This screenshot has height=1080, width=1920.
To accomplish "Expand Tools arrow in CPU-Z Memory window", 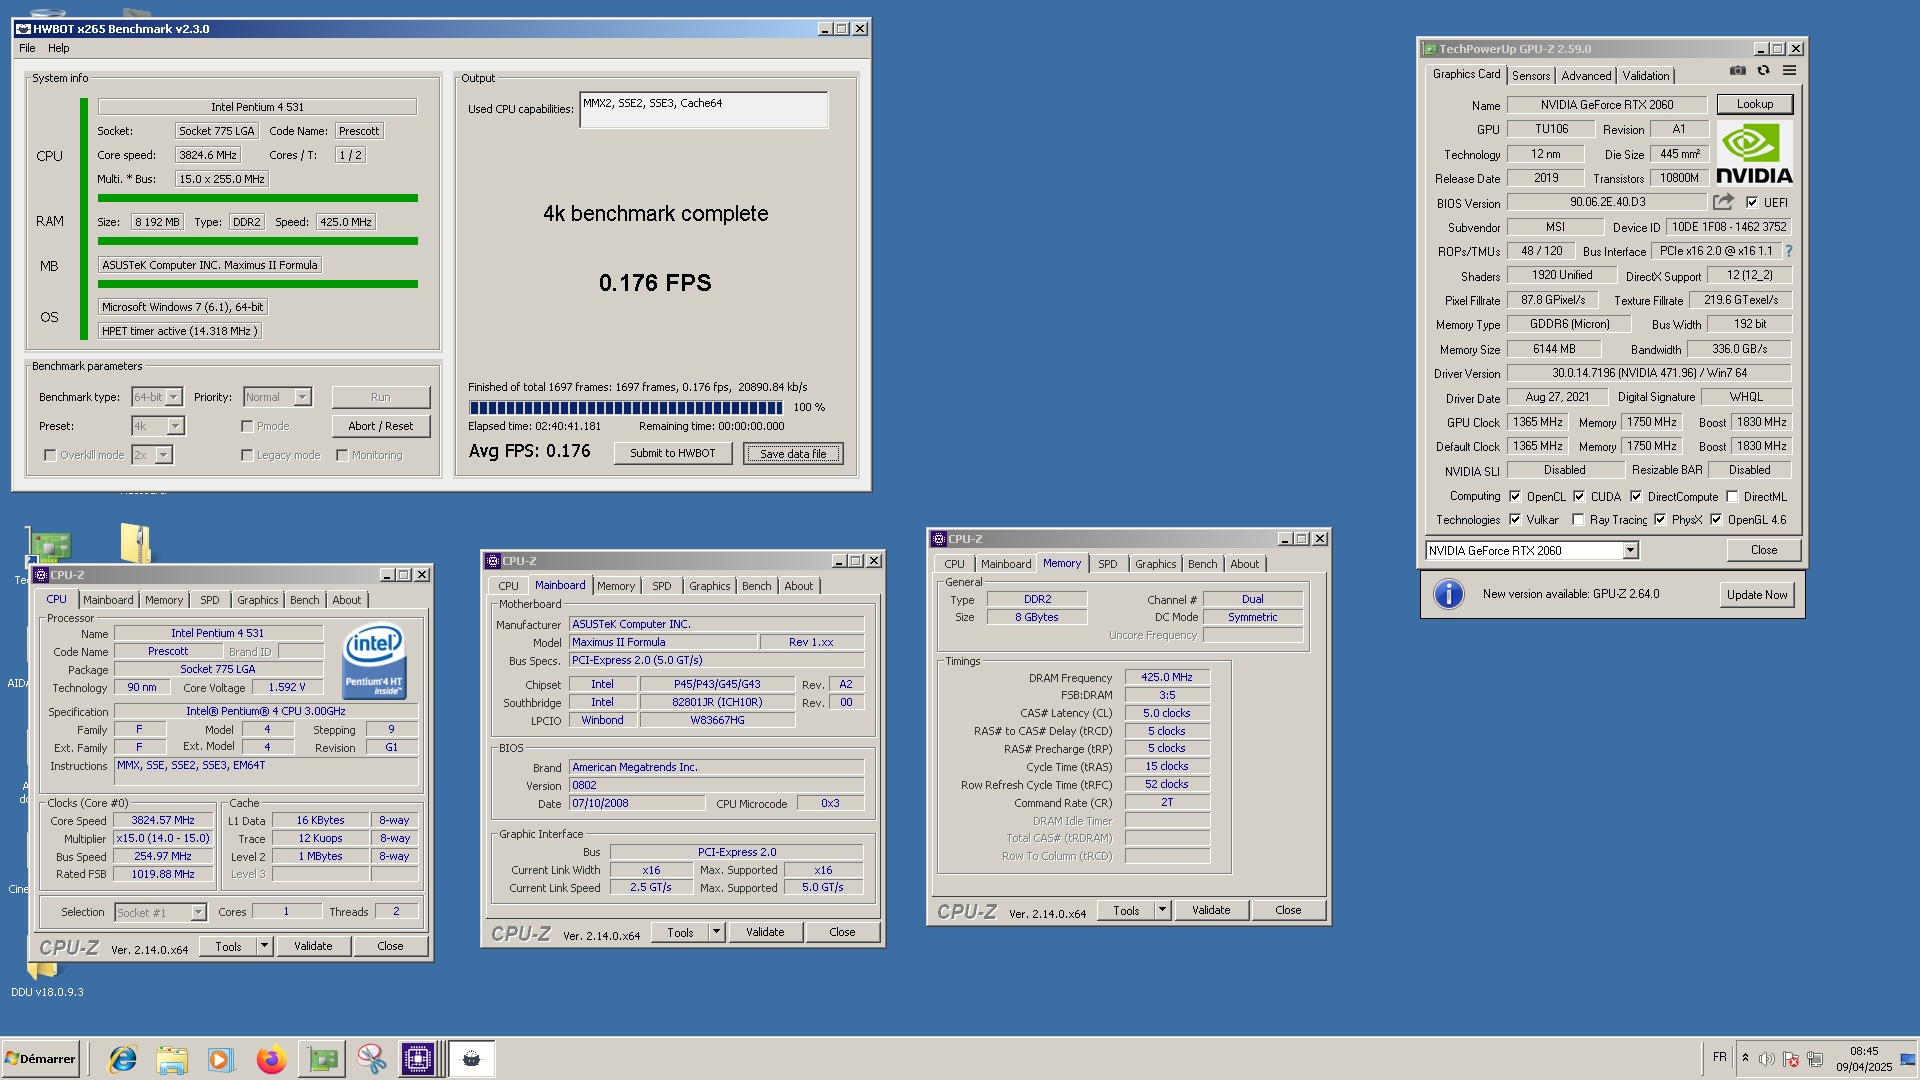I will click(x=1162, y=910).
